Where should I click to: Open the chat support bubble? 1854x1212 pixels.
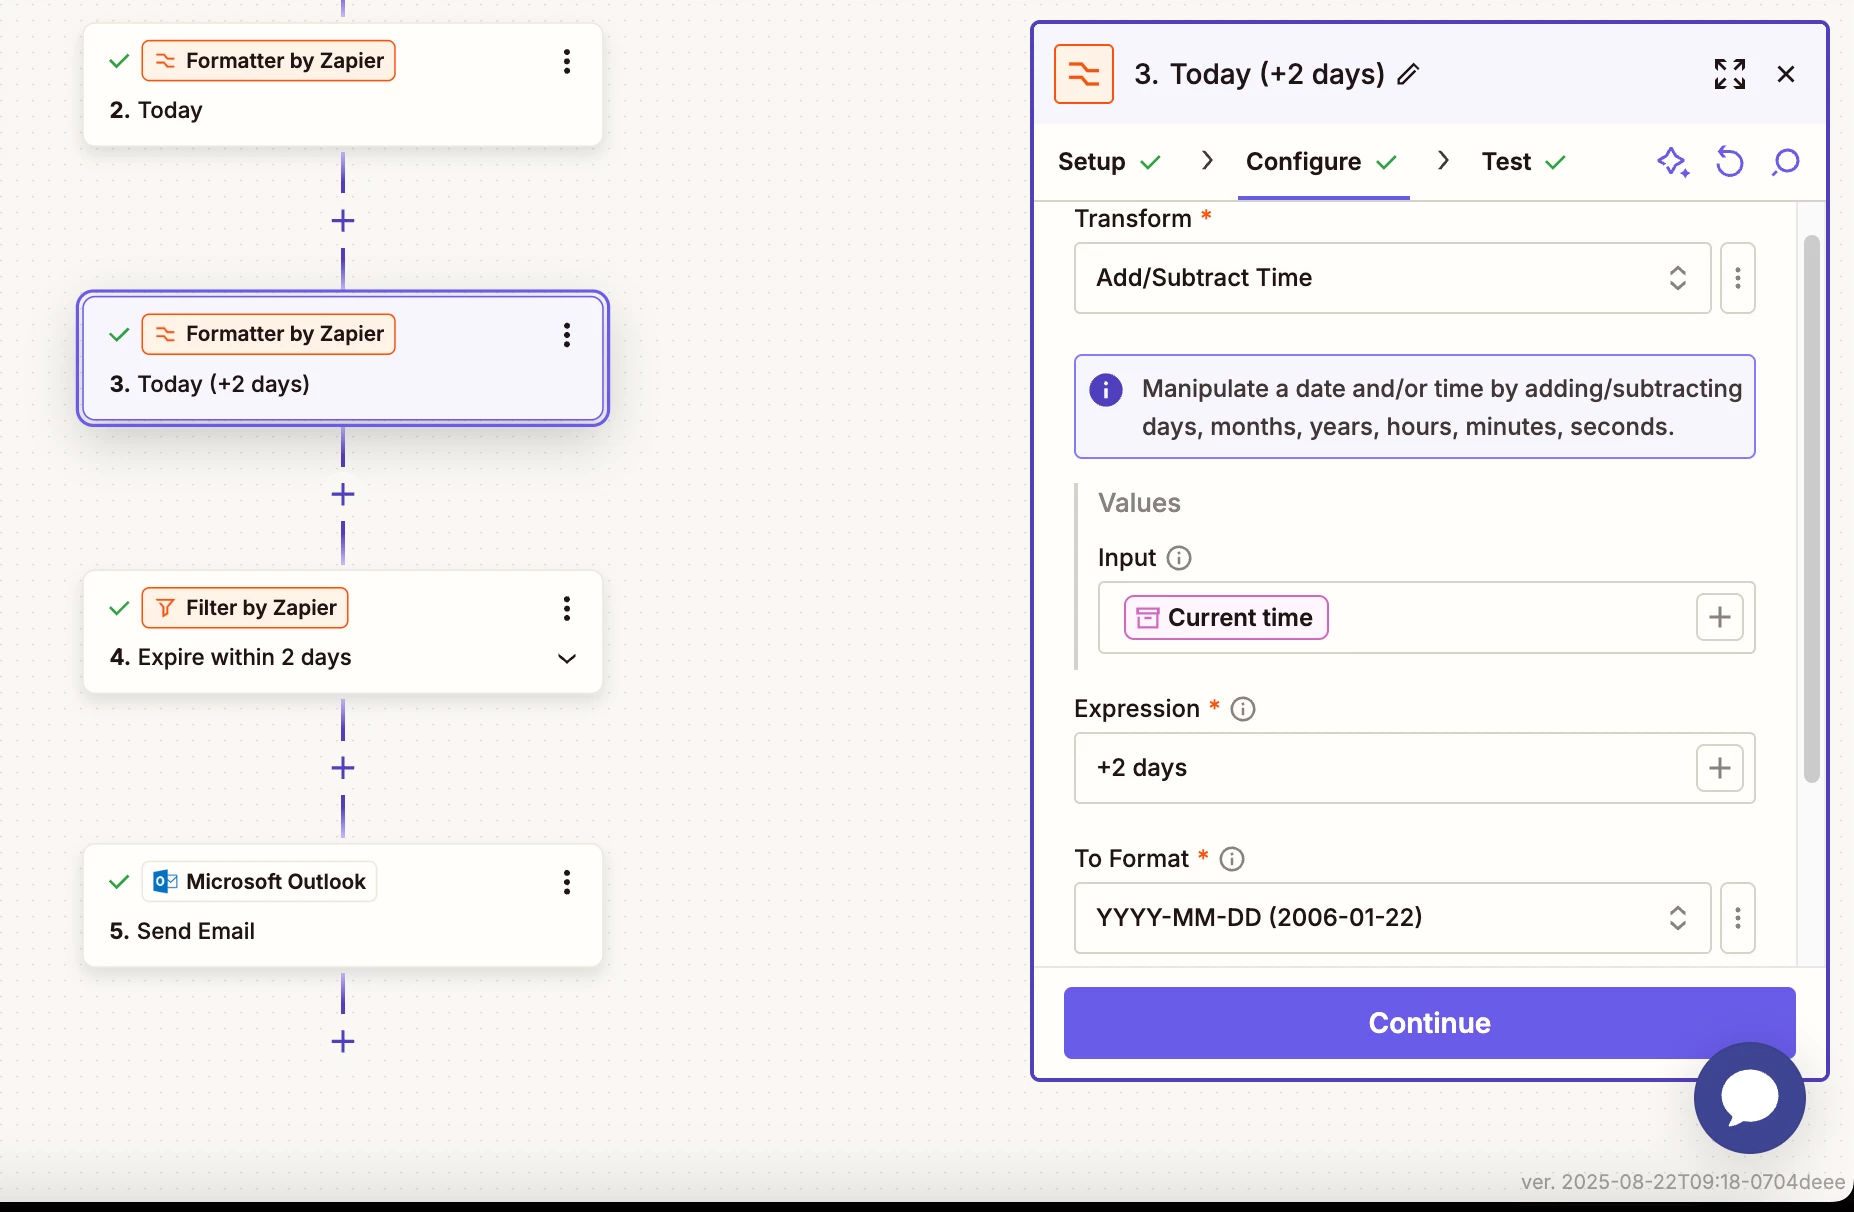click(x=1750, y=1098)
